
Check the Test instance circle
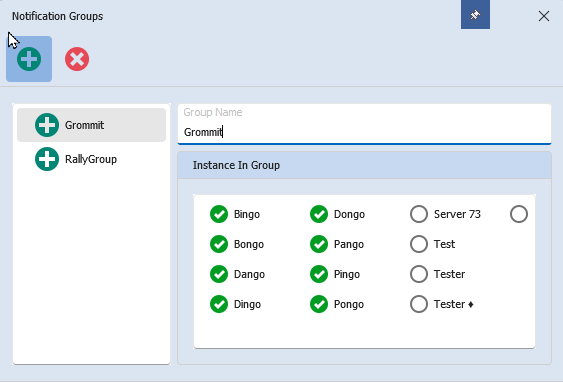pyautogui.click(x=419, y=244)
